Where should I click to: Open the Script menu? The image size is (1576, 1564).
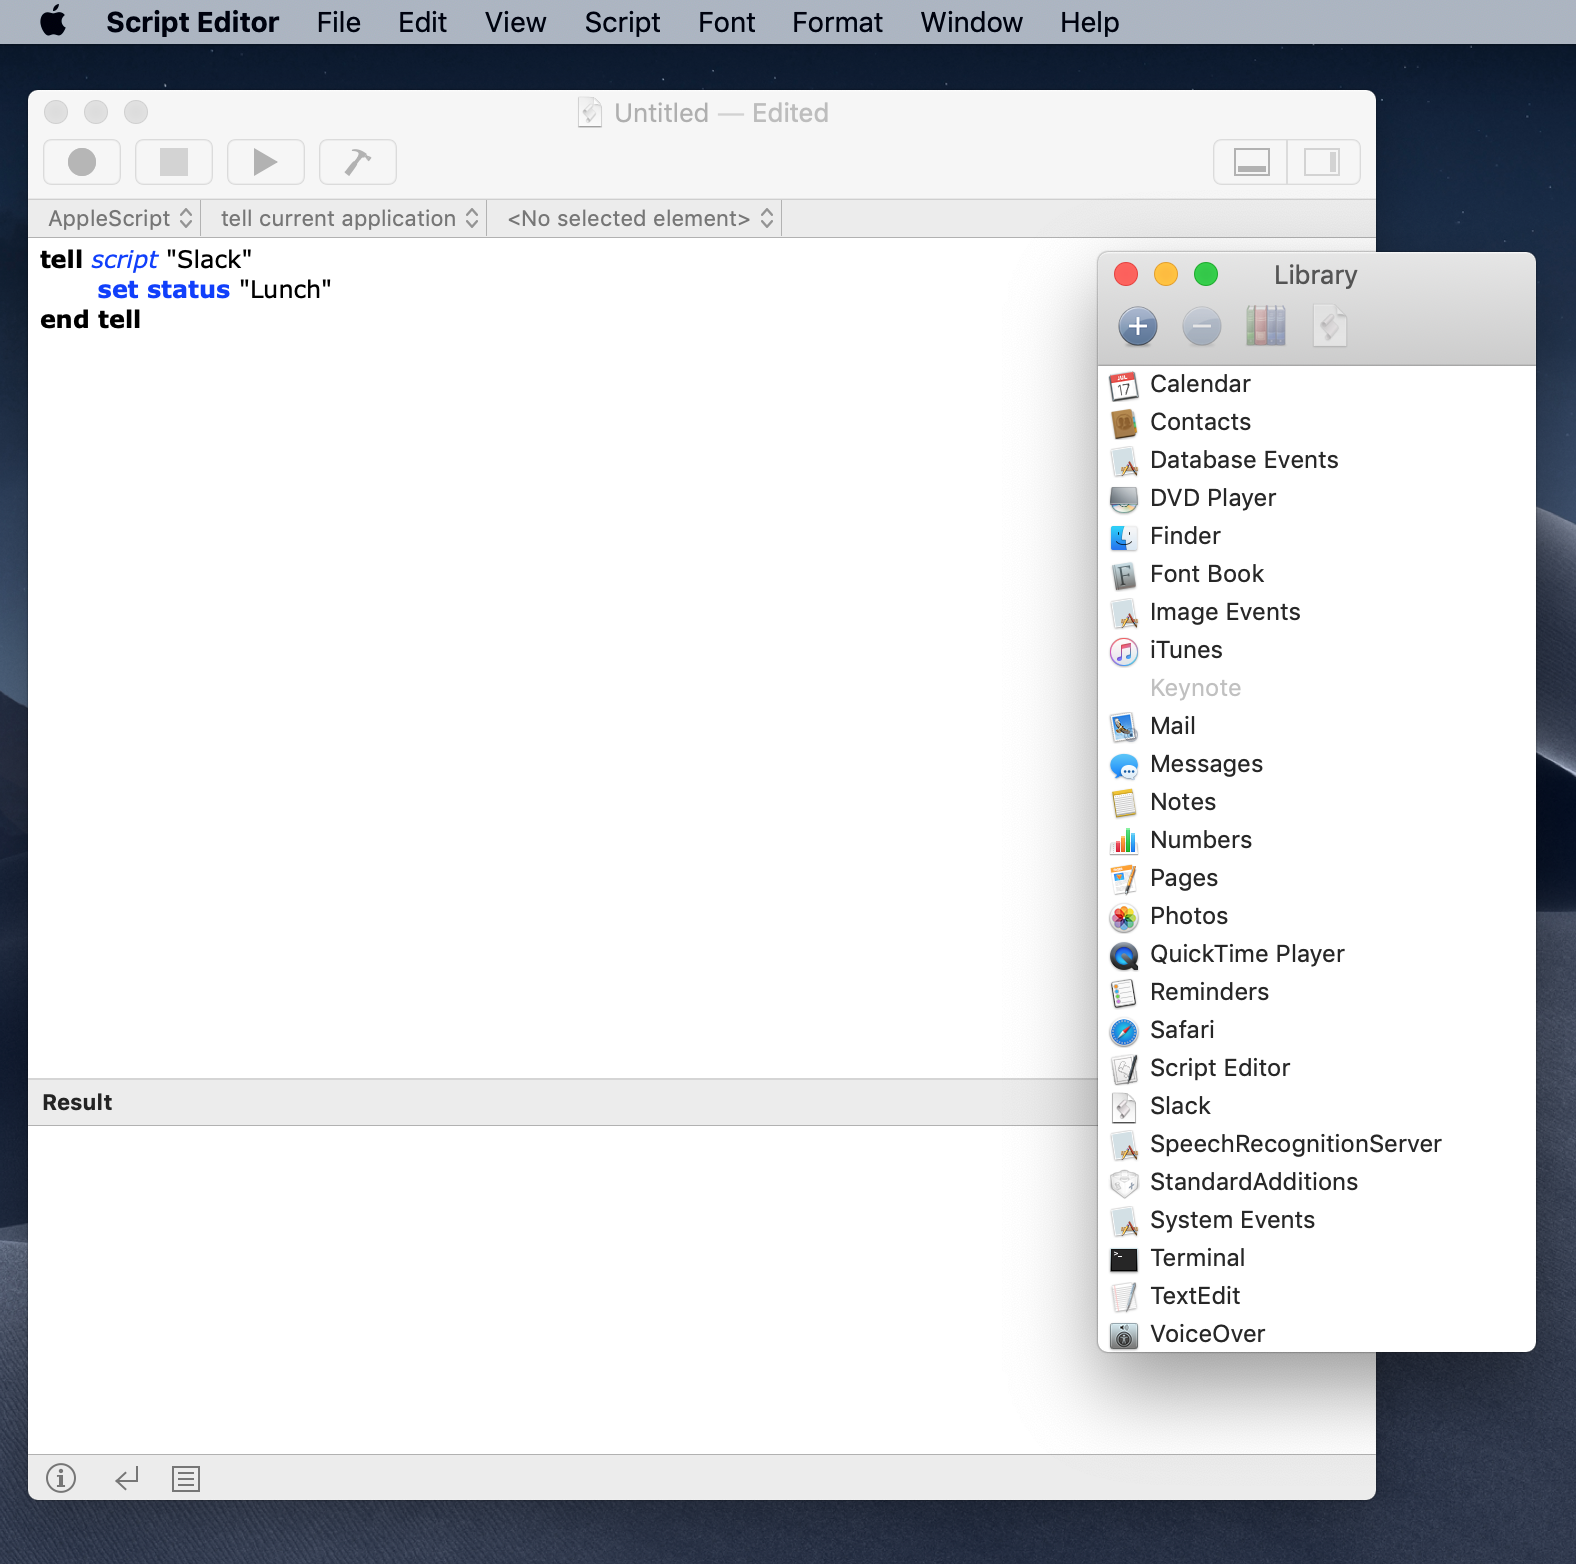pyautogui.click(x=622, y=22)
